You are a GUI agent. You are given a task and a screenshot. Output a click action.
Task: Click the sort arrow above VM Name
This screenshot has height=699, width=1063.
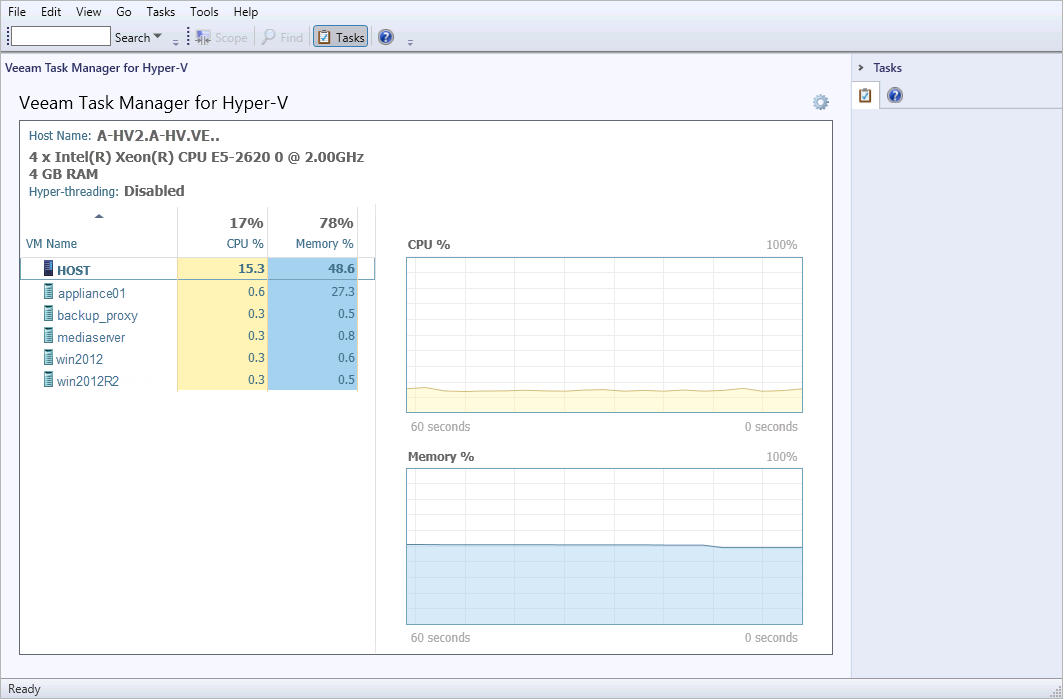click(x=99, y=216)
